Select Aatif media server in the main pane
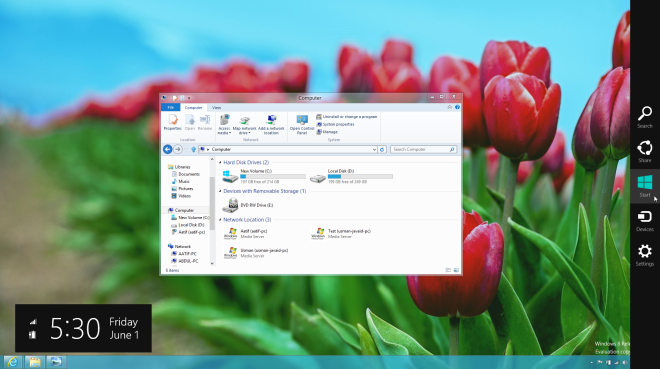This screenshot has height=369, width=660. tap(245, 234)
